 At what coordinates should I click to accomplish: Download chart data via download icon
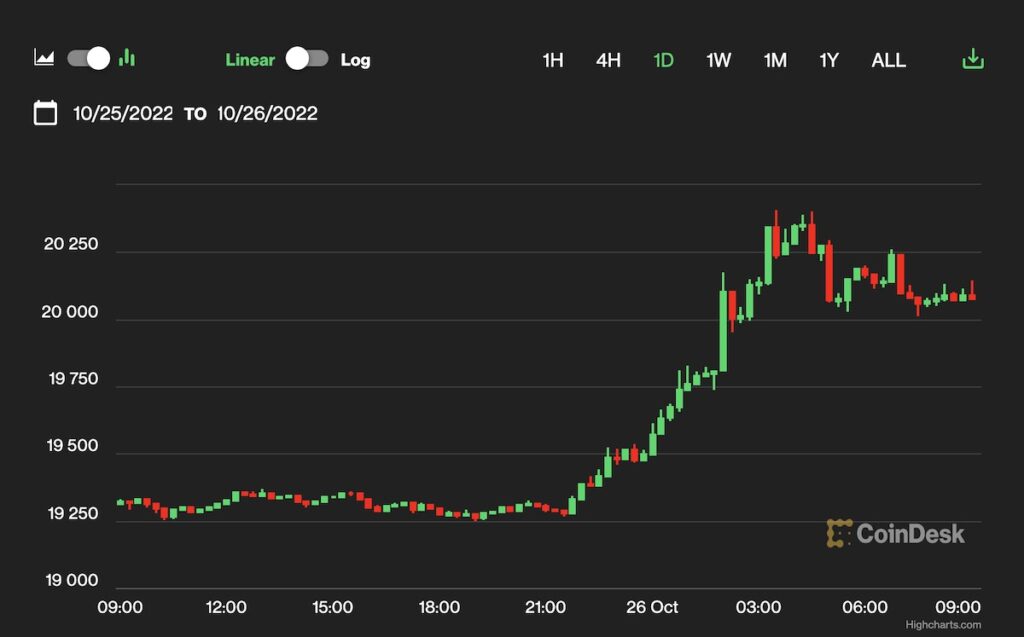(x=973, y=59)
